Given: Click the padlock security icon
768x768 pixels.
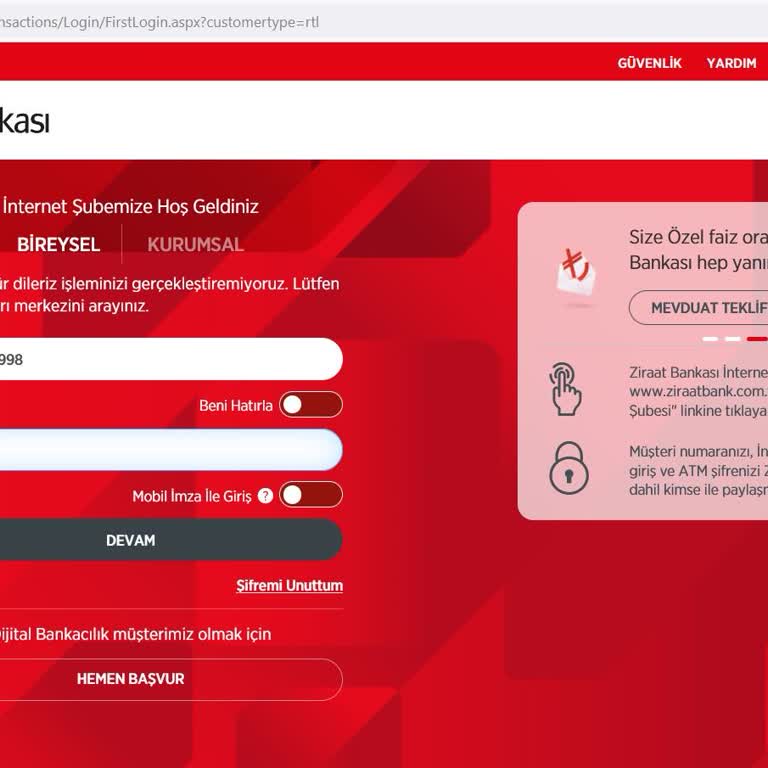Looking at the screenshot, I should 569,468.
